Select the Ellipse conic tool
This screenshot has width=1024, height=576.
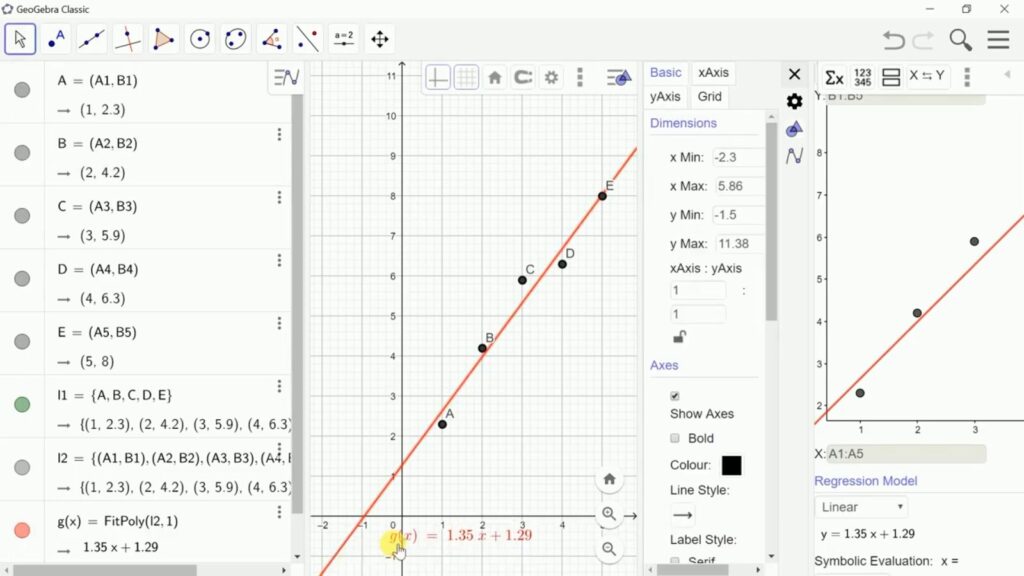[236, 39]
